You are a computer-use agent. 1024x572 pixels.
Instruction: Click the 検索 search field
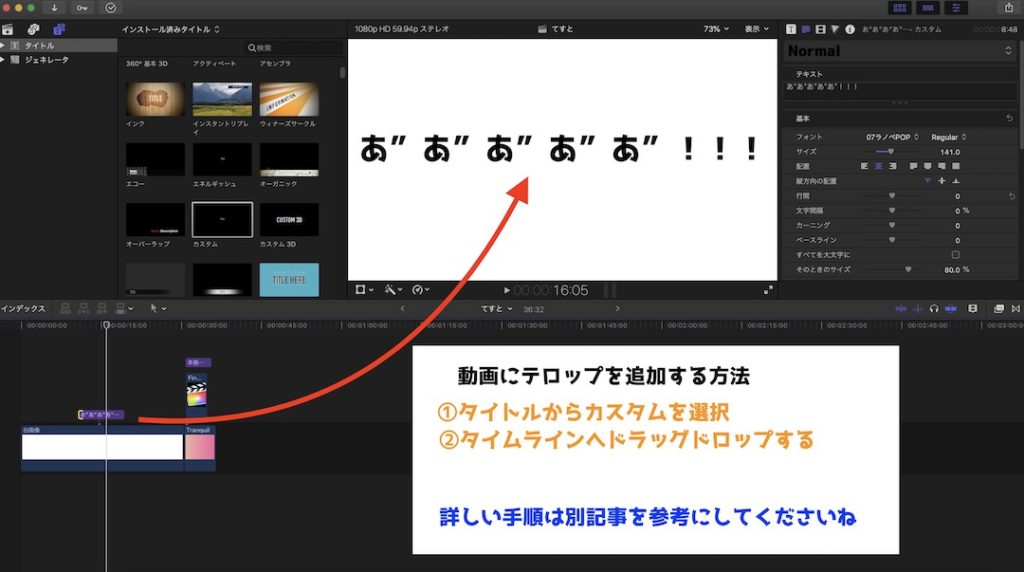pos(293,48)
